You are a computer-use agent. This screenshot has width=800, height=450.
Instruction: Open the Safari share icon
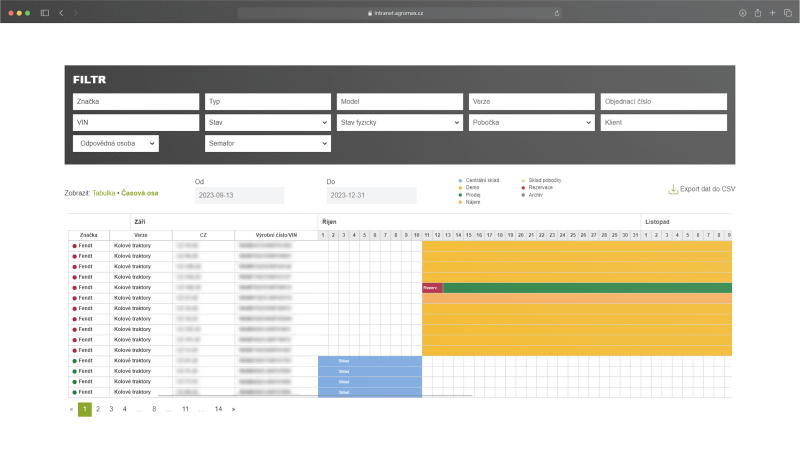[x=758, y=13]
